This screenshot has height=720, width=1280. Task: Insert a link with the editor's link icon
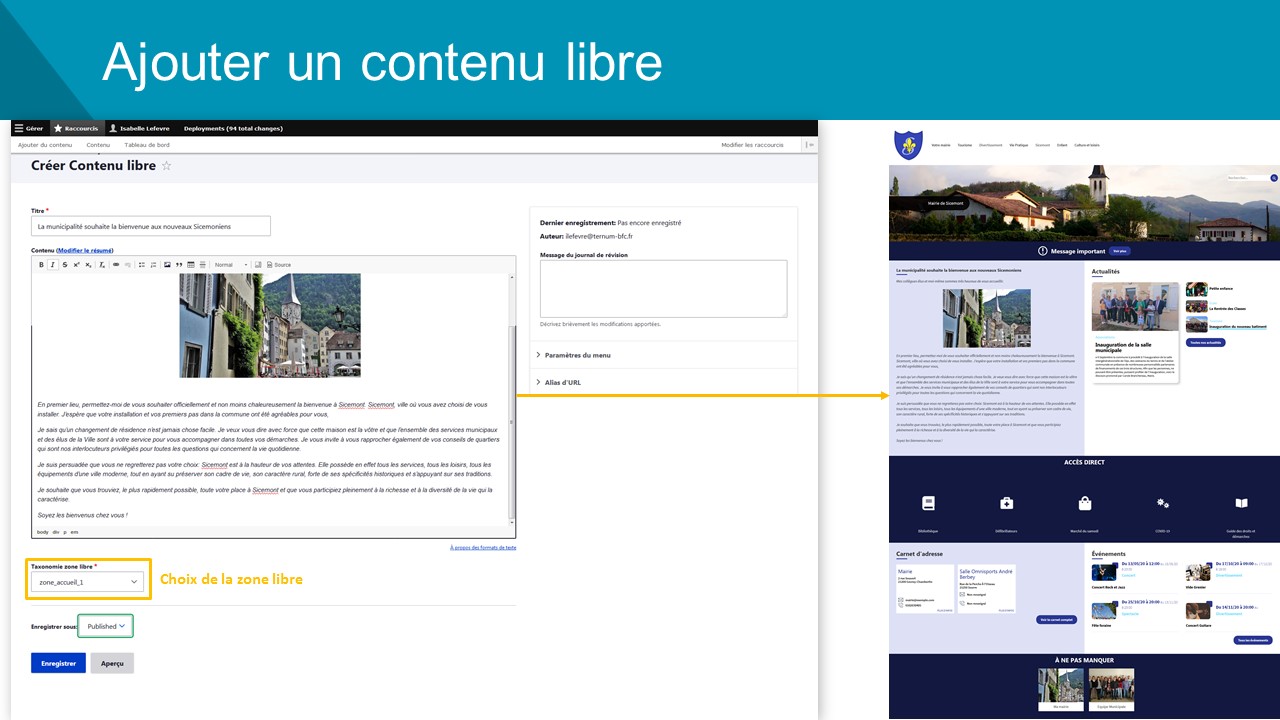coord(116,265)
